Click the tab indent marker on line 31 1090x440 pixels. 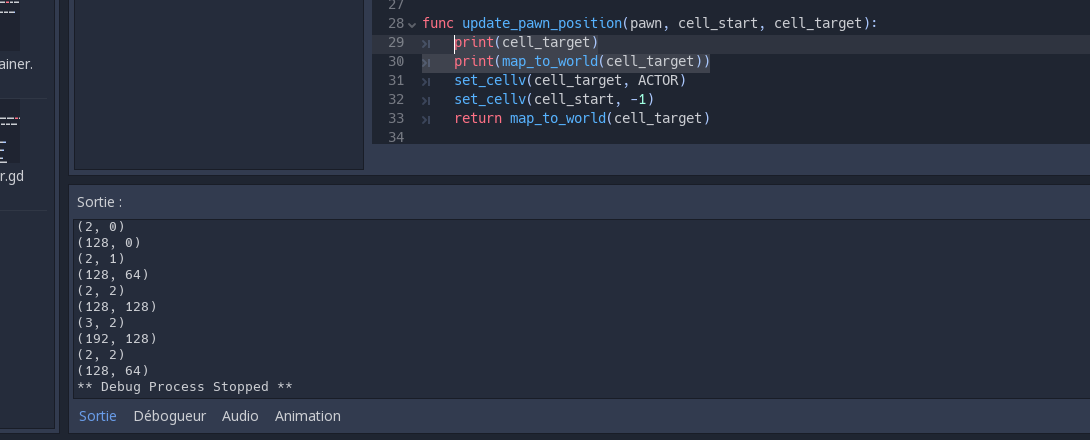426,81
